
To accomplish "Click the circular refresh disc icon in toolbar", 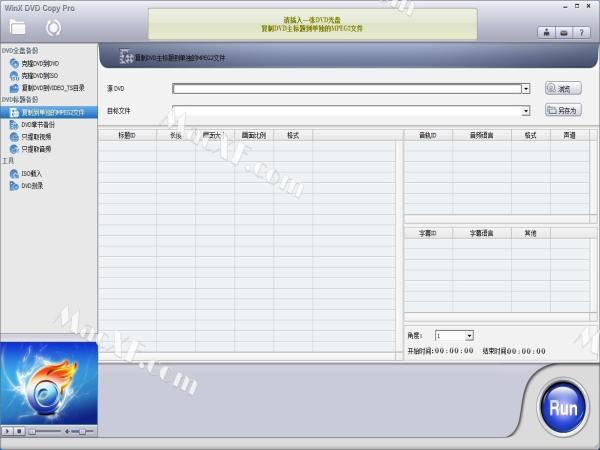I will click(x=53, y=28).
